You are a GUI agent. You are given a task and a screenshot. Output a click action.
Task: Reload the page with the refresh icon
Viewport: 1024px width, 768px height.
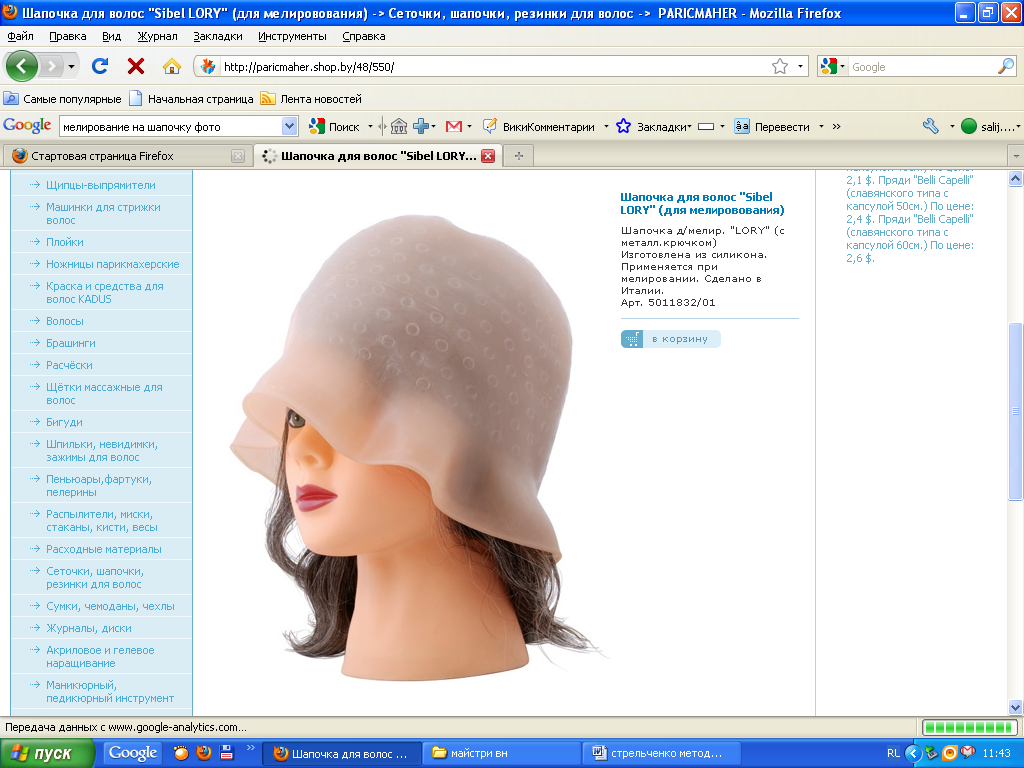tap(100, 66)
